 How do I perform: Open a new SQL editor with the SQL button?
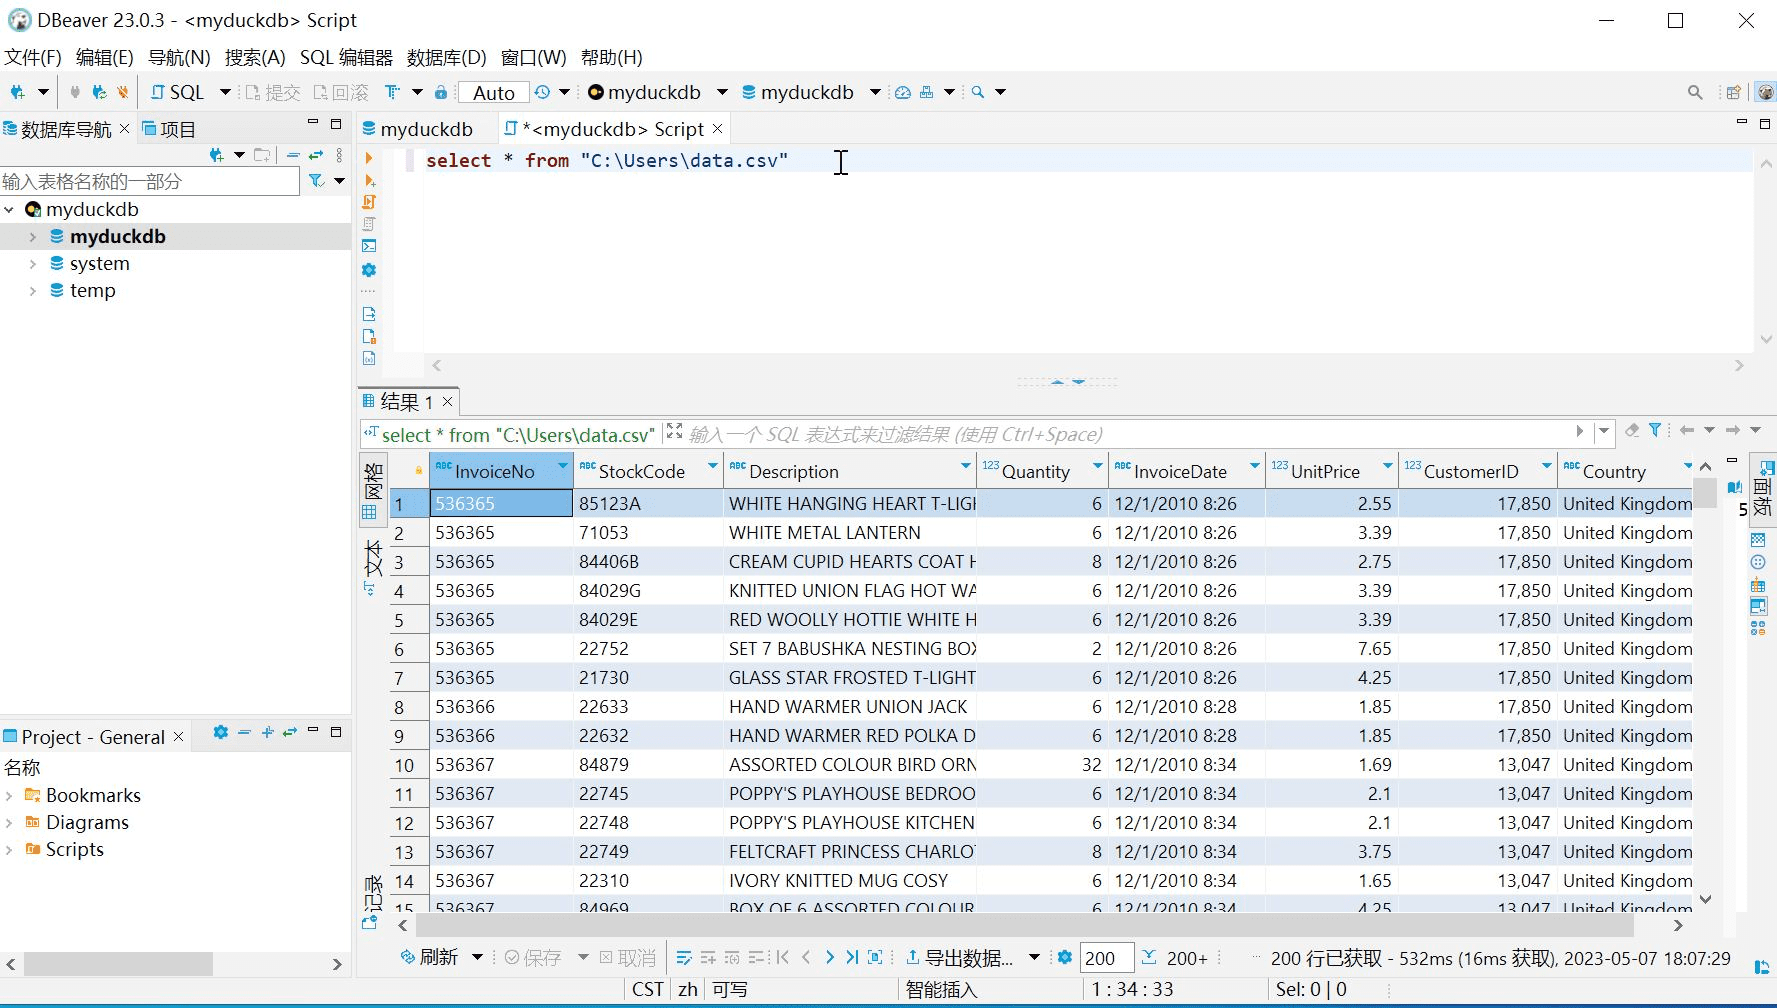[x=178, y=92]
